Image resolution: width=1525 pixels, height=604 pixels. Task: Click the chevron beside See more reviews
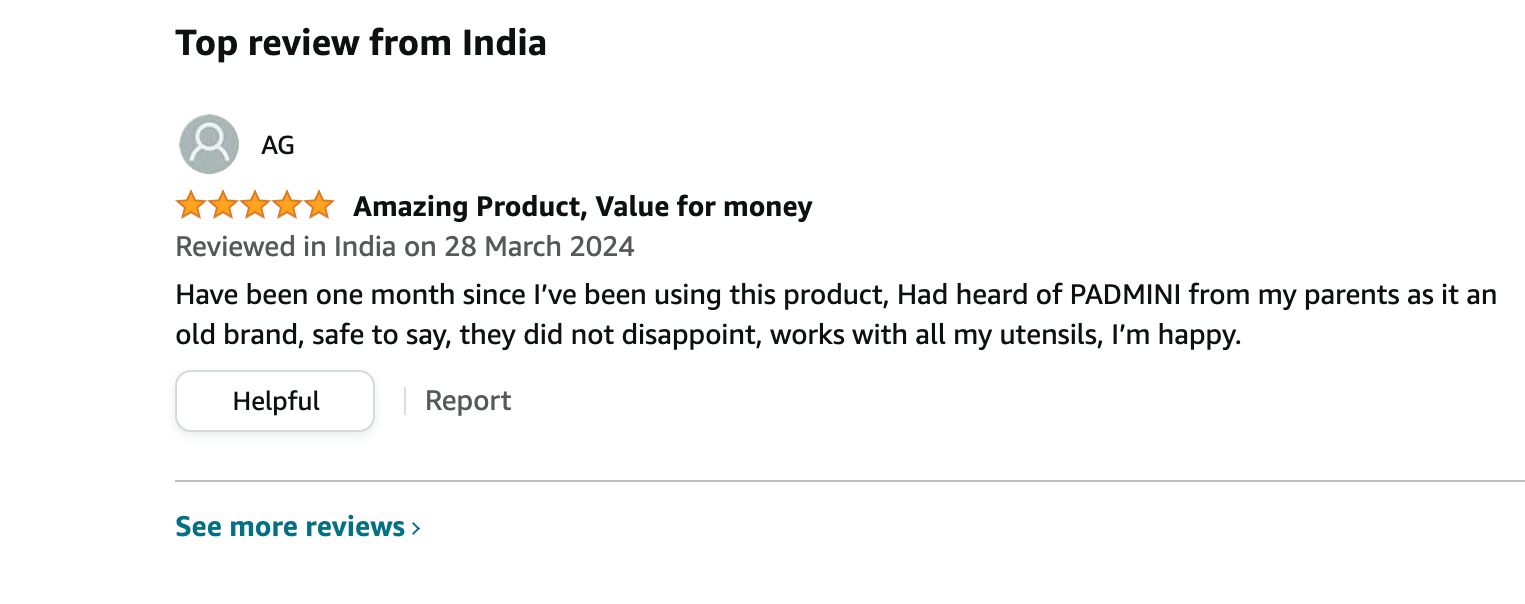pos(416,528)
